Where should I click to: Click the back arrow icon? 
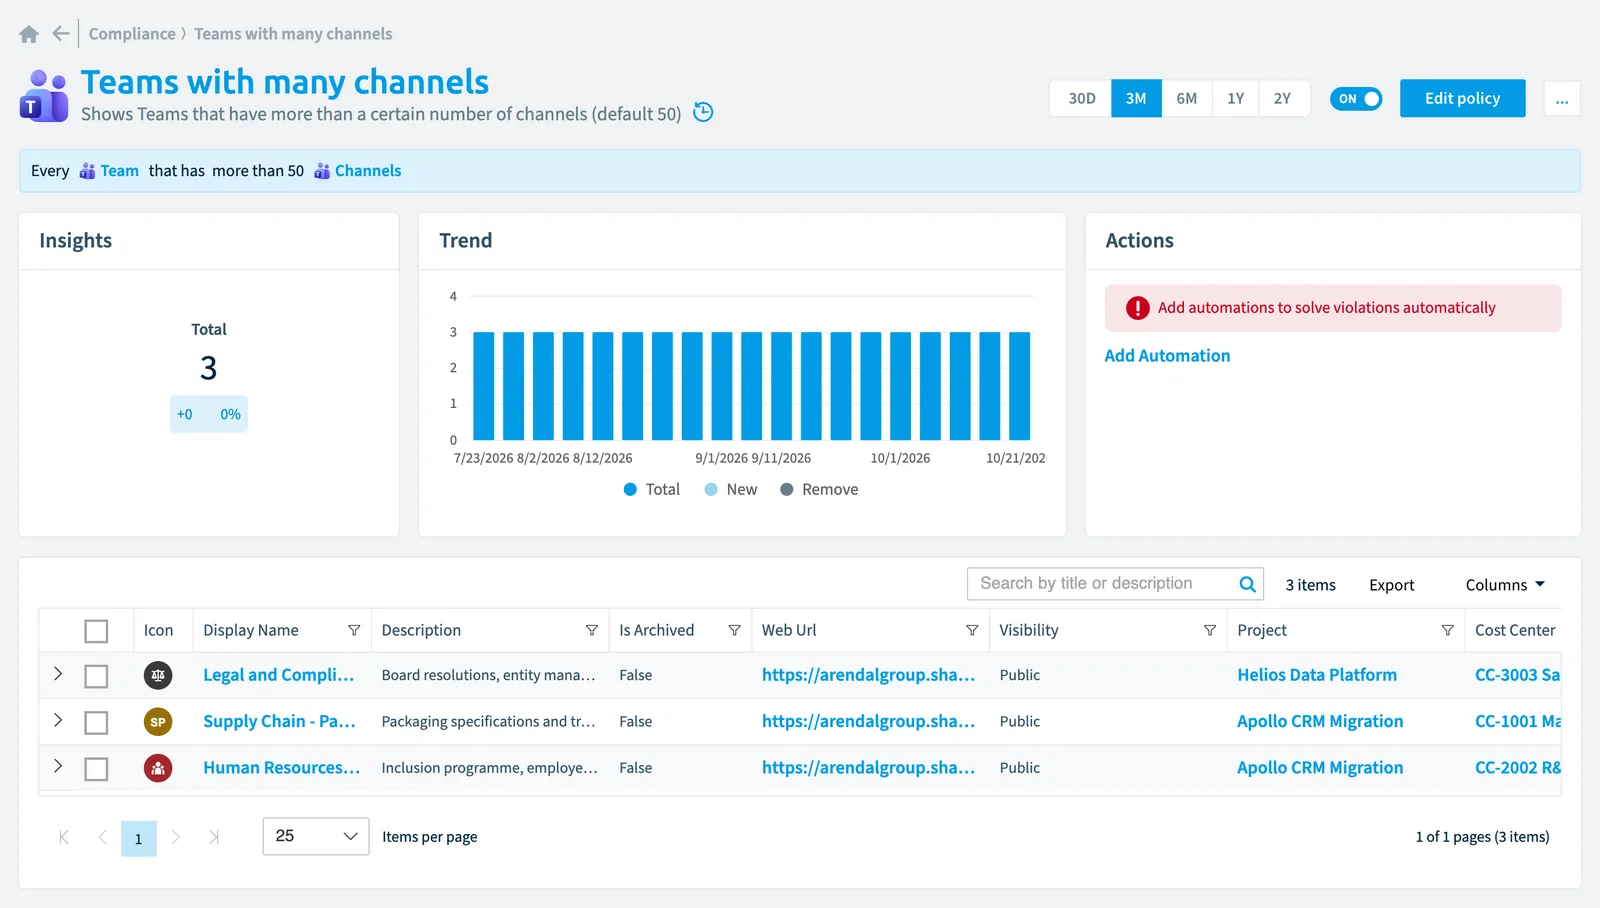tap(61, 34)
